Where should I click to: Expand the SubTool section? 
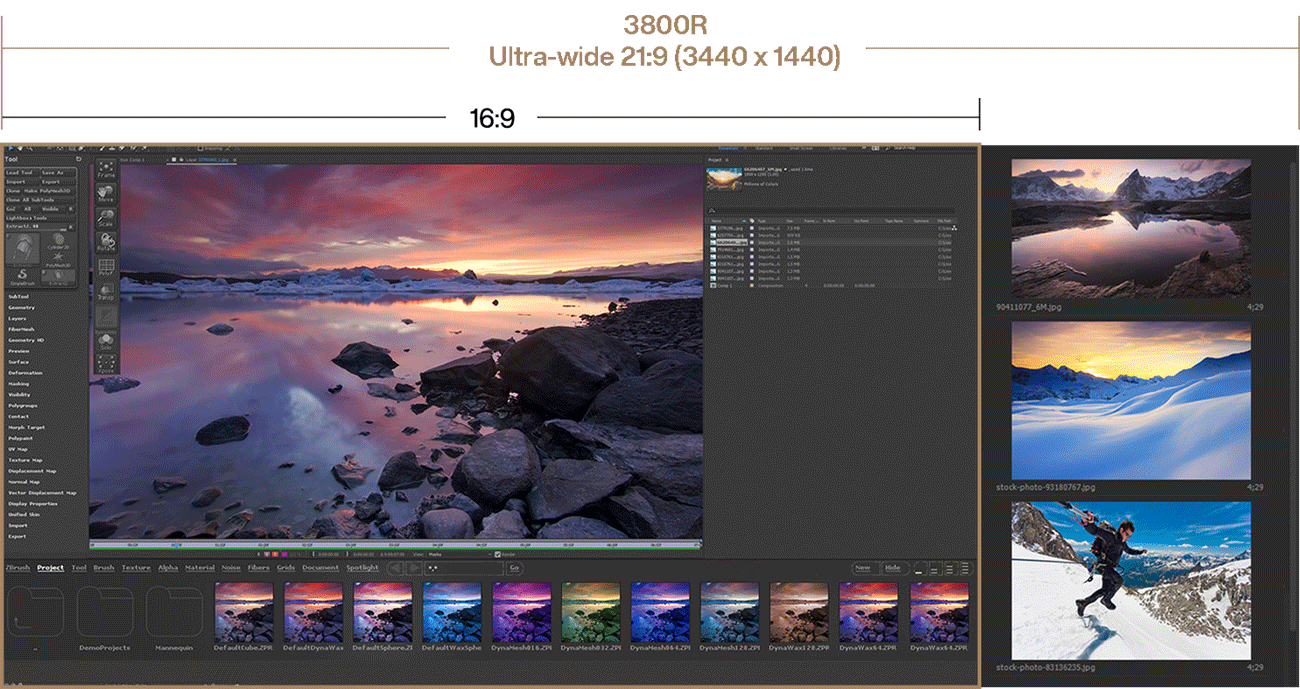[x=19, y=296]
